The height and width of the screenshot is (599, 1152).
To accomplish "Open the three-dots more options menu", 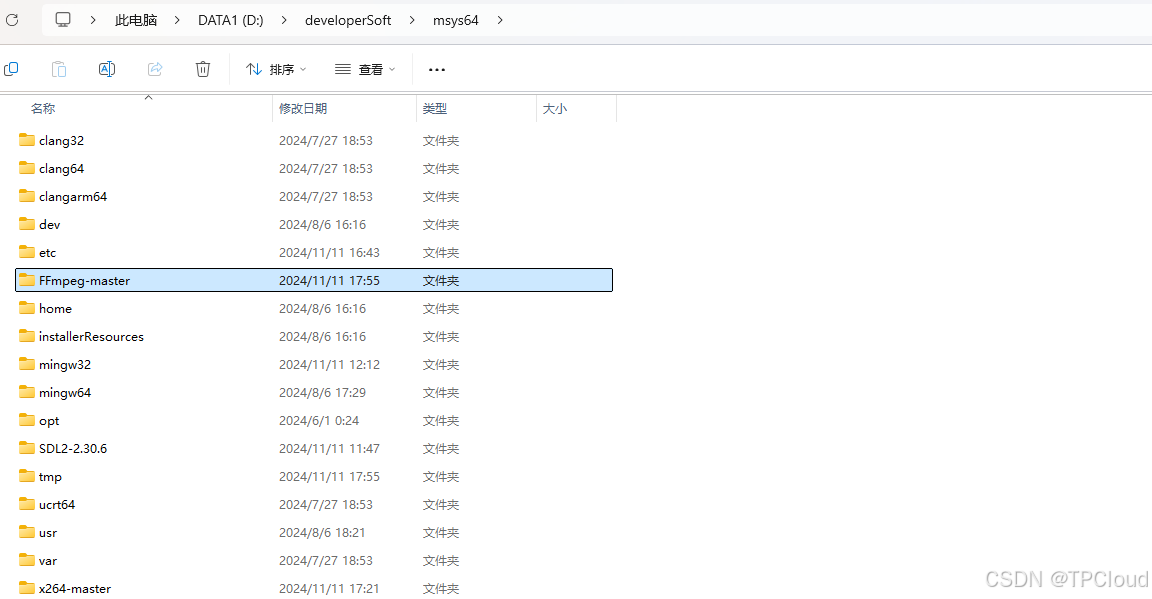I will point(437,70).
